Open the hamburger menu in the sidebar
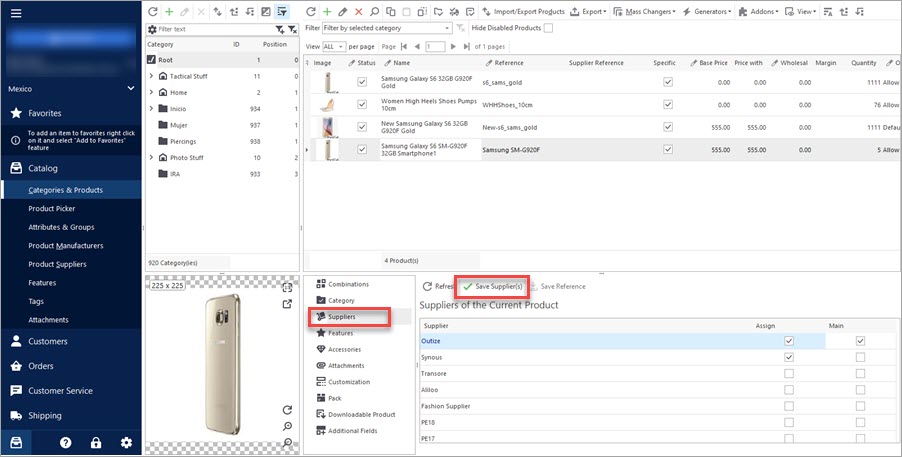 pos(16,13)
